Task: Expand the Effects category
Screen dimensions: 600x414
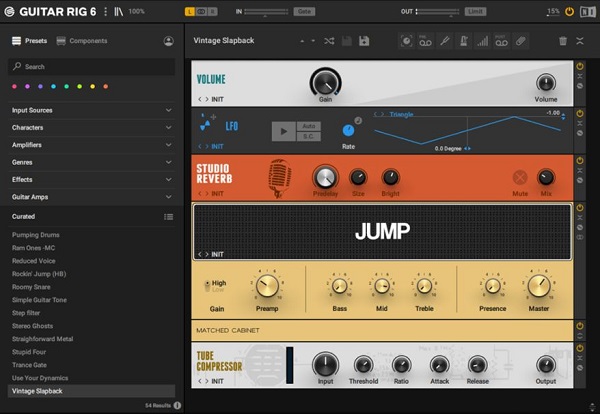Action: (x=91, y=179)
